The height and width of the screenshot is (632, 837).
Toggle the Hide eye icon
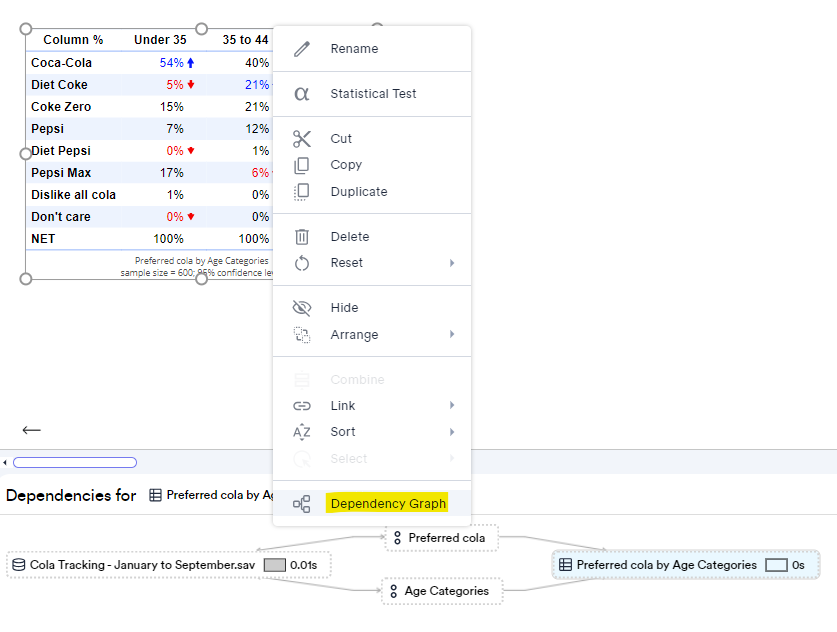coord(301,309)
